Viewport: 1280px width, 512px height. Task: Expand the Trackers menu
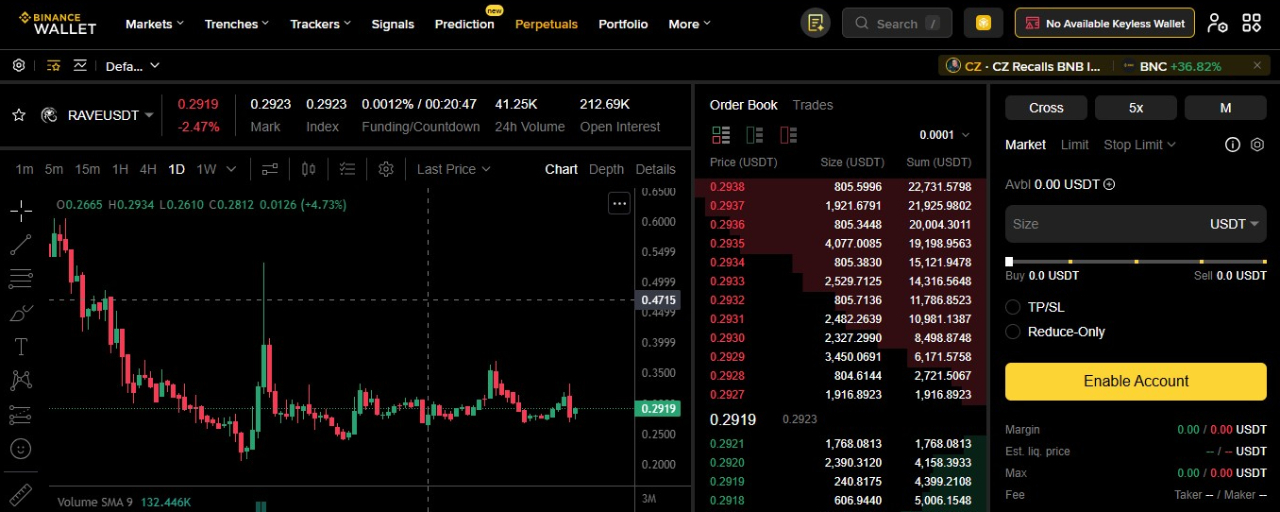point(320,24)
